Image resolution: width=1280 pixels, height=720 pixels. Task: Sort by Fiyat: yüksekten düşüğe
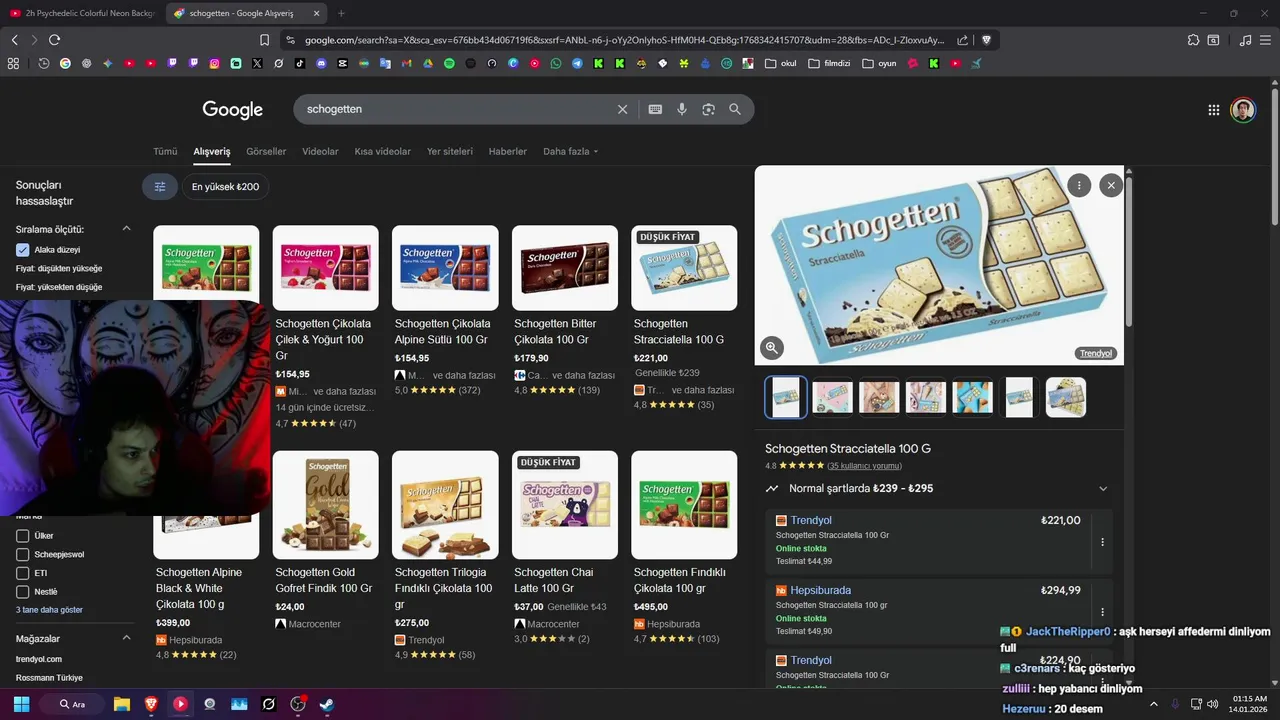pyautogui.click(x=59, y=287)
